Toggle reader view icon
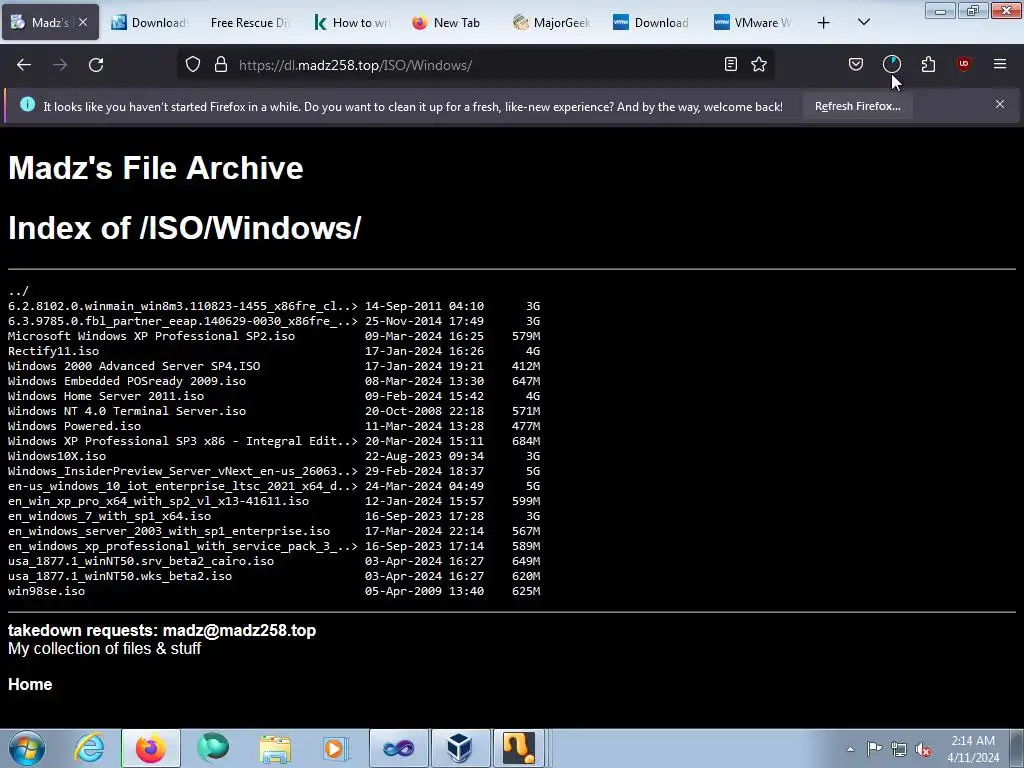 [x=731, y=65]
